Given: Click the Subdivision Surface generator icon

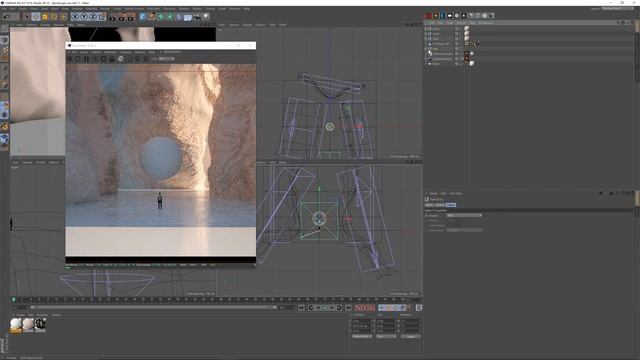Looking at the screenshot, I should point(160,17).
